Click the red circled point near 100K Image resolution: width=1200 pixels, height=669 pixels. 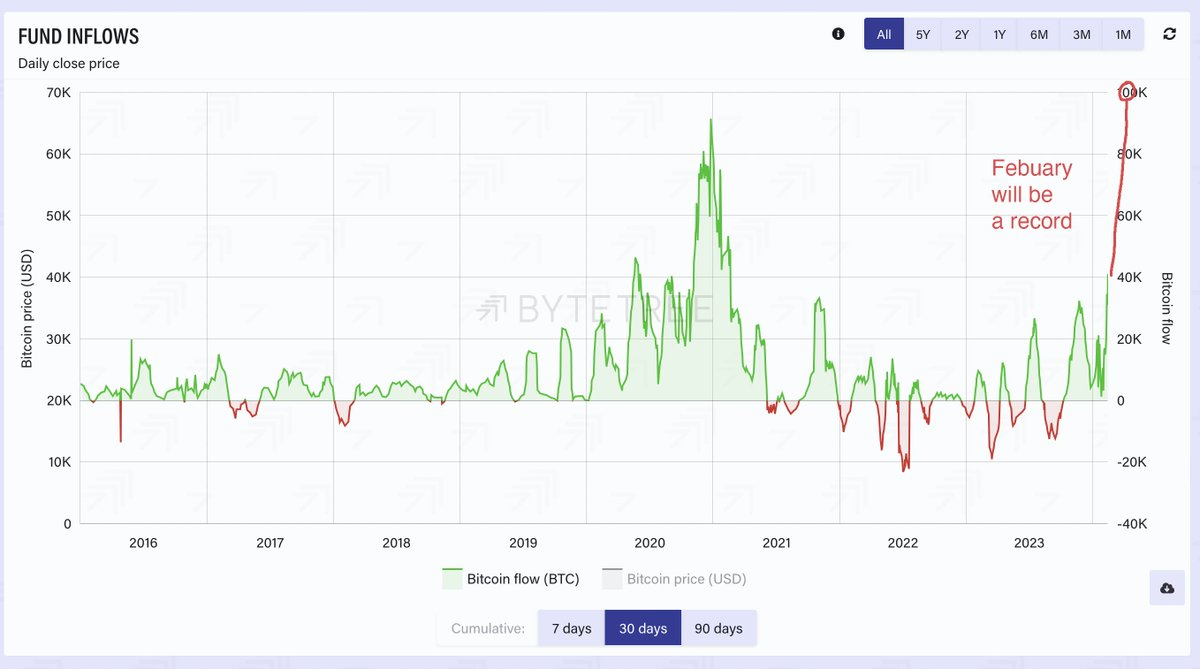1127,91
